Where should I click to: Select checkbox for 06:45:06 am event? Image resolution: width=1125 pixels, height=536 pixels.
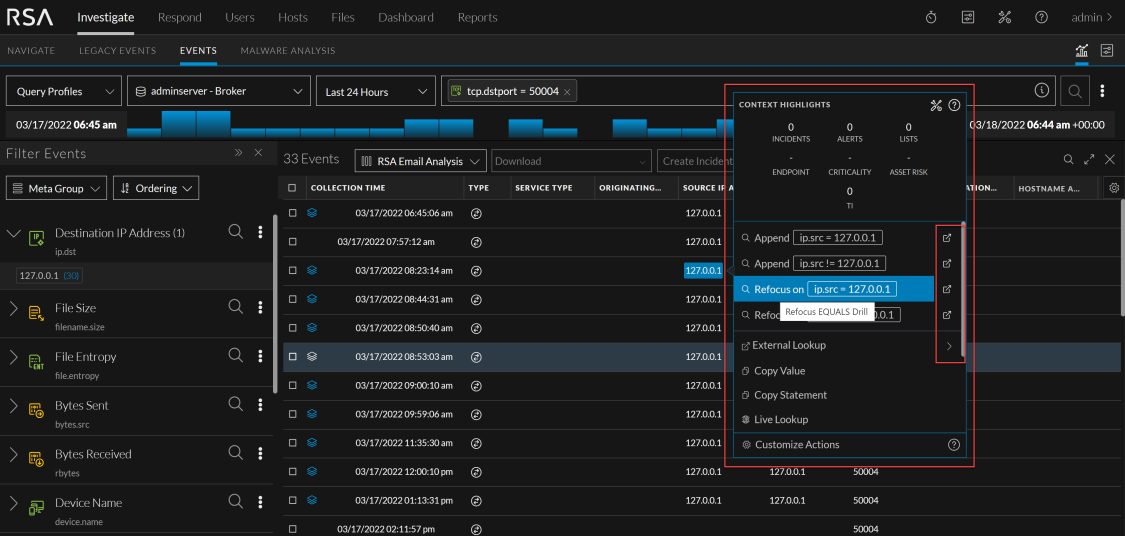click(292, 213)
